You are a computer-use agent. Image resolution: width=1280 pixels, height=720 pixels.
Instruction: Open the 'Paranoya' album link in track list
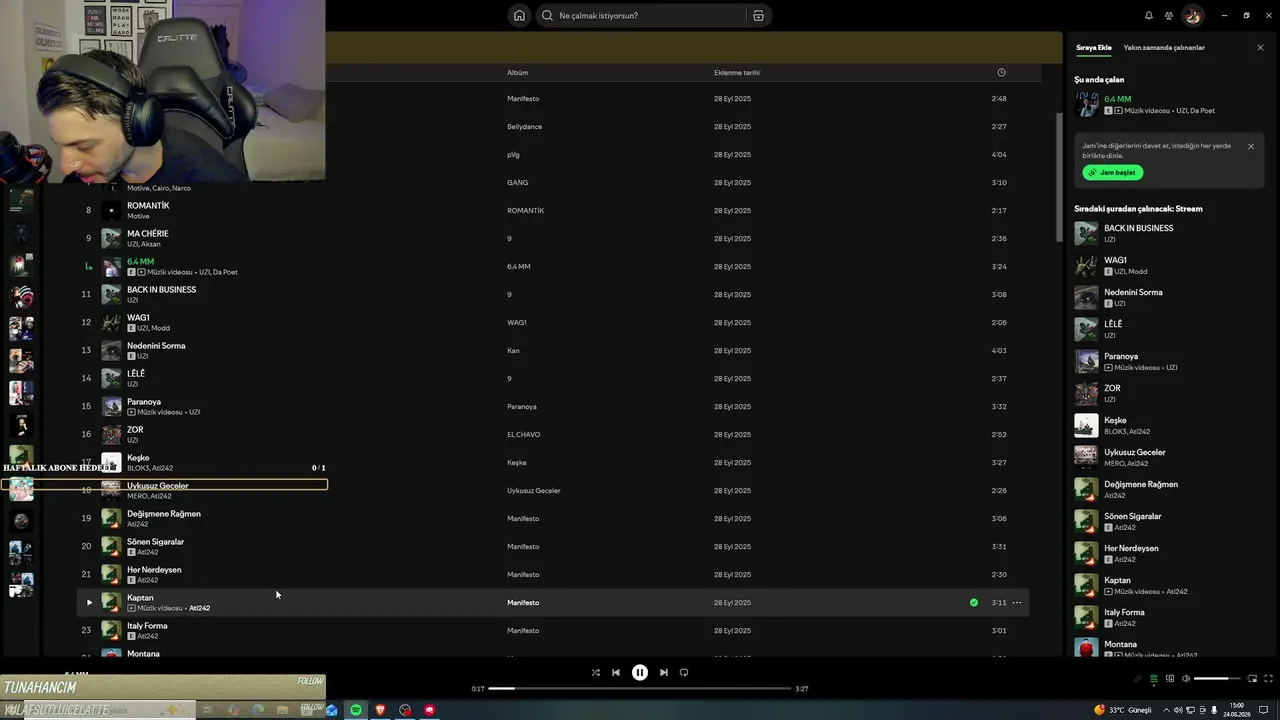(522, 407)
